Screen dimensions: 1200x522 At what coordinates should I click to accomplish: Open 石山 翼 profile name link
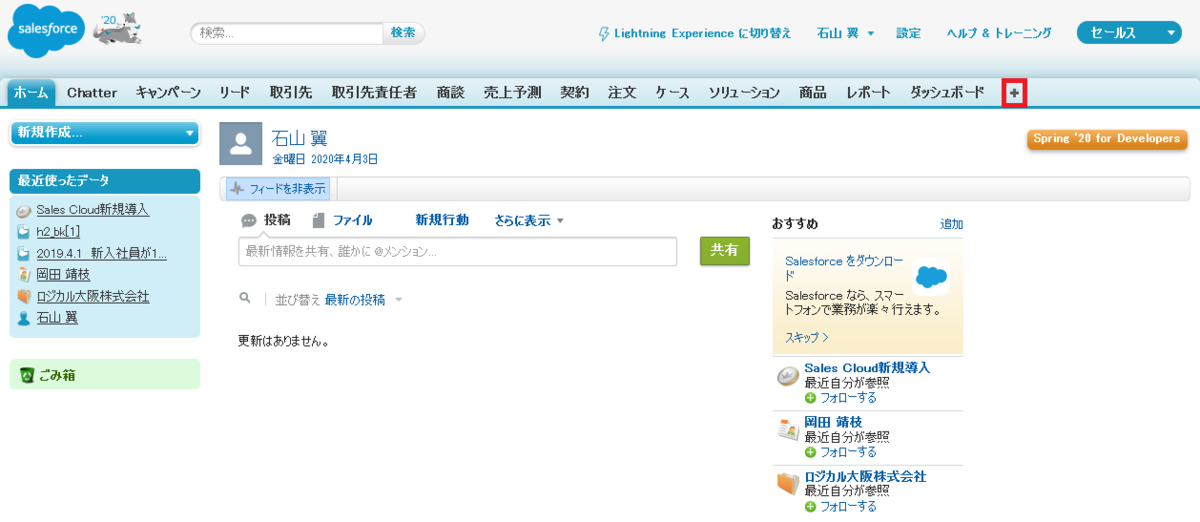299,138
